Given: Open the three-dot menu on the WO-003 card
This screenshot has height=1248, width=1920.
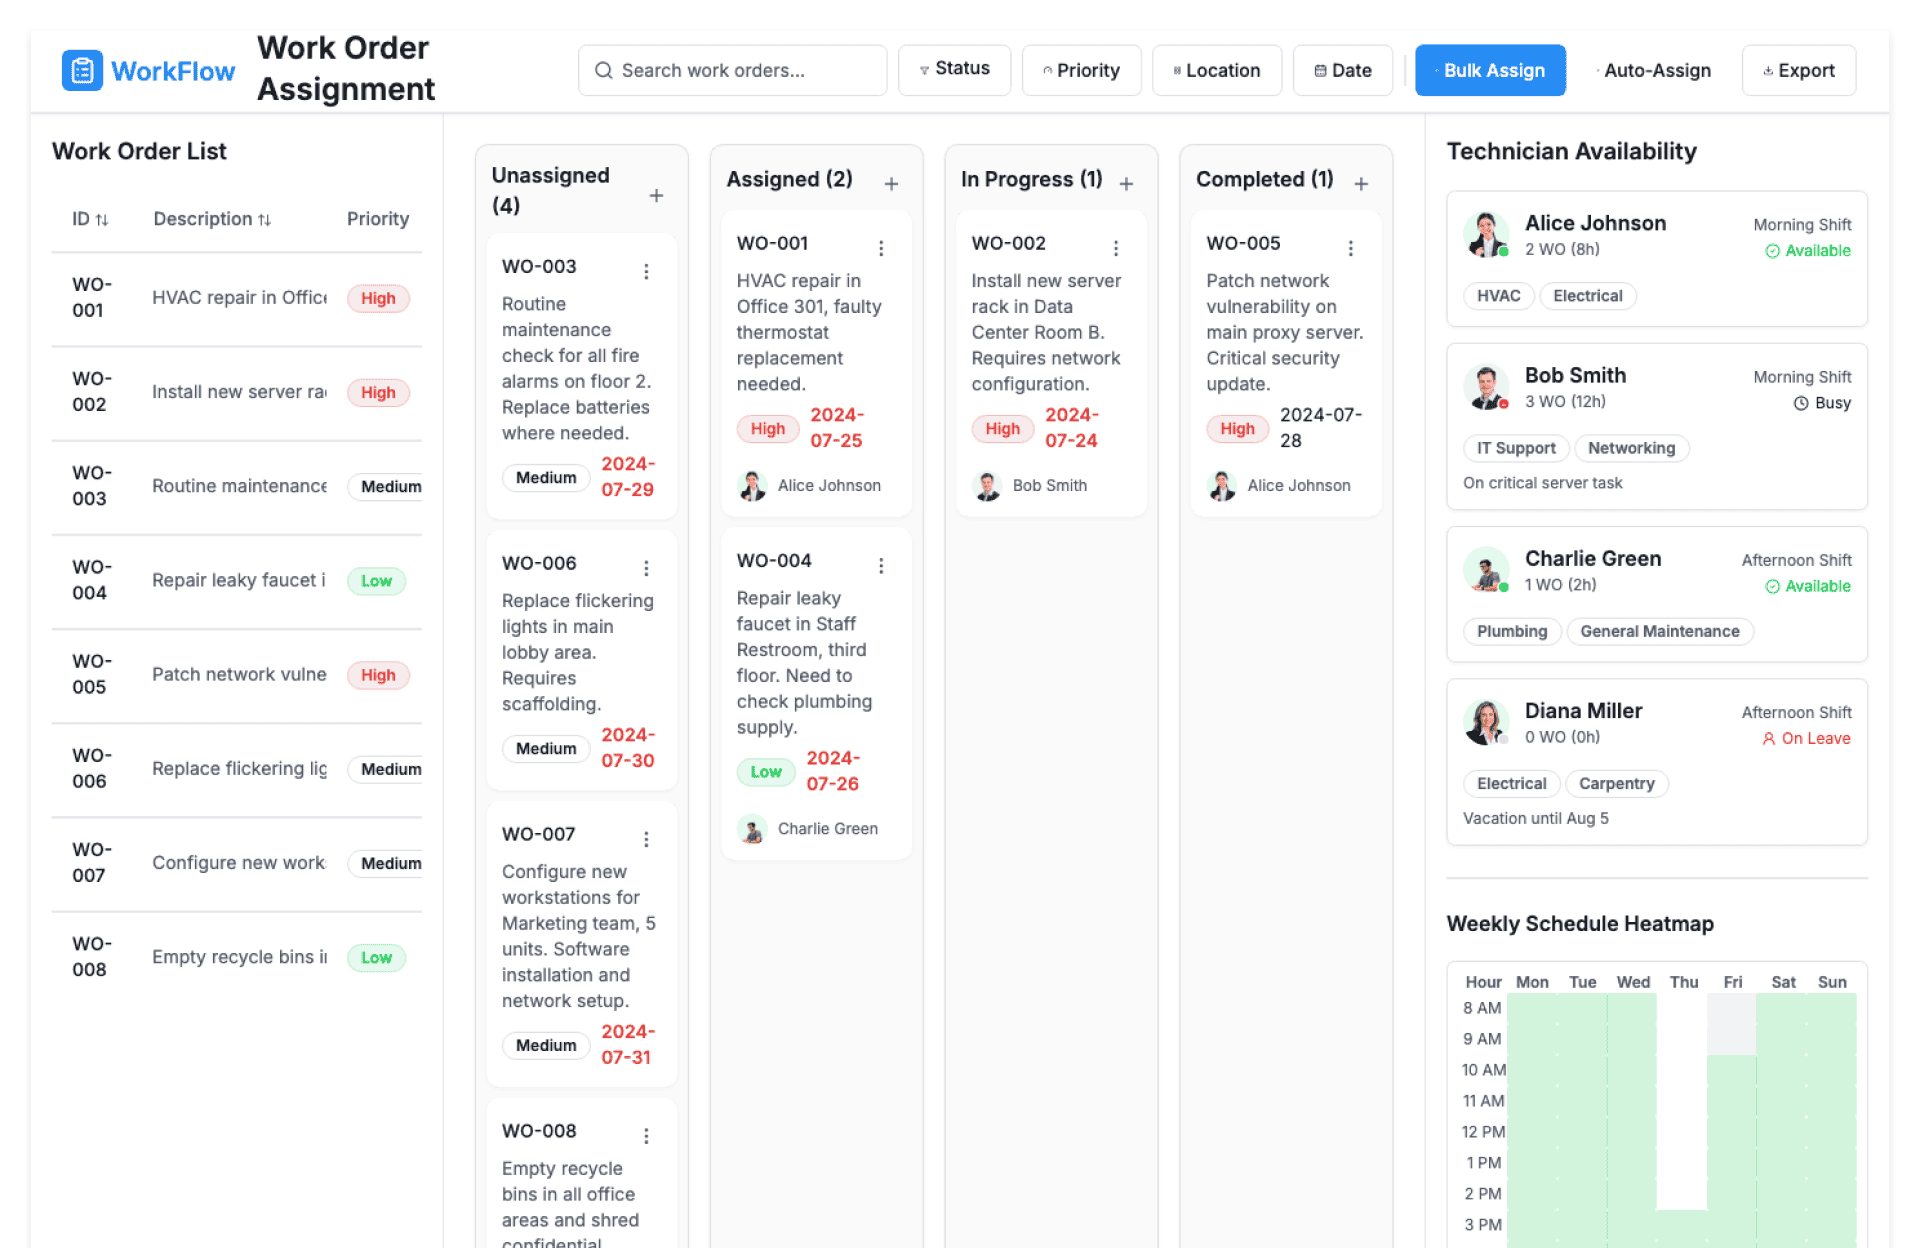Looking at the screenshot, I should (646, 271).
